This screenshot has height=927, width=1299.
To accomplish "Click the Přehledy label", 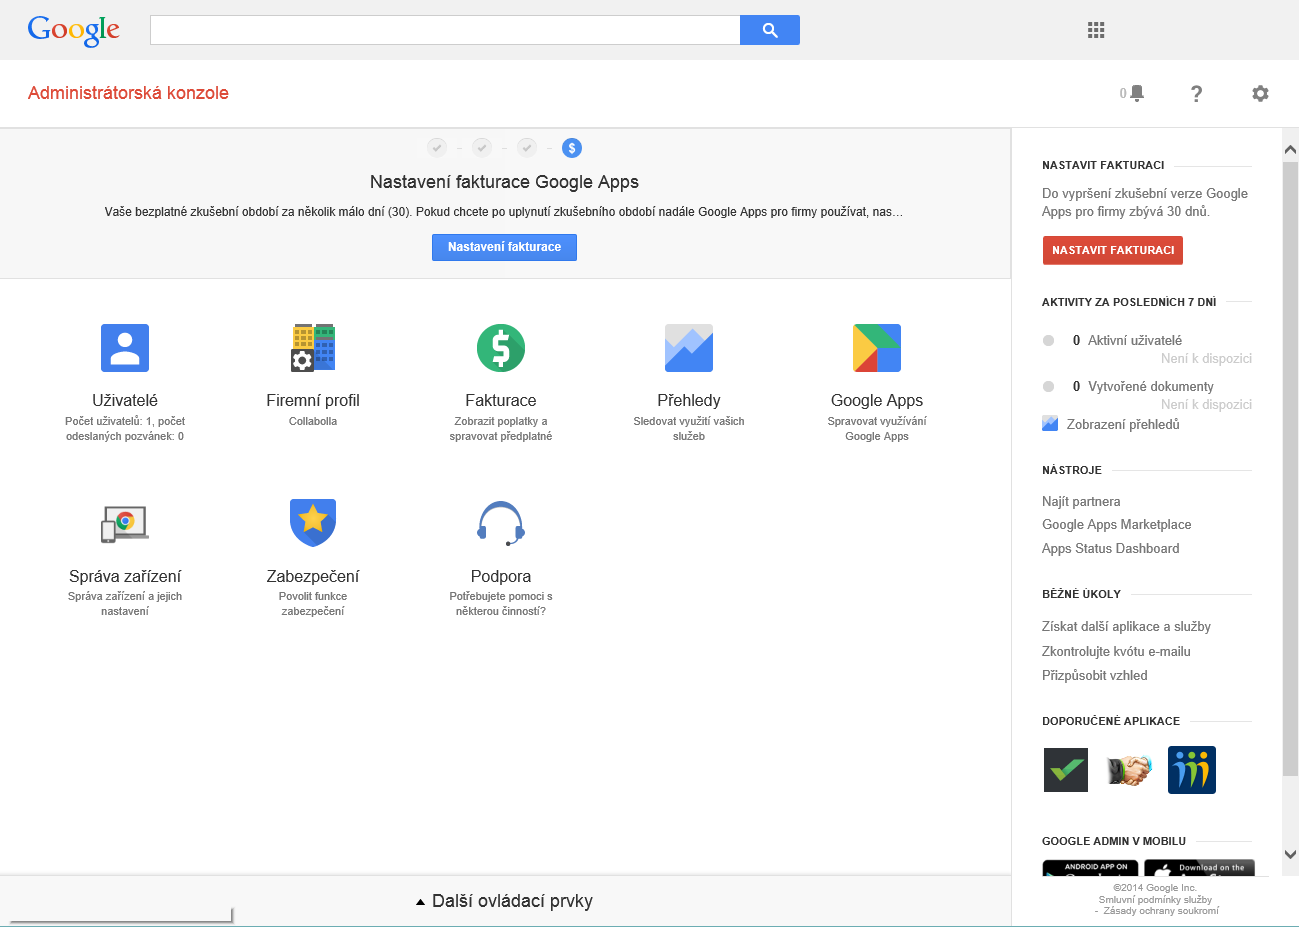I will pos(689,400).
